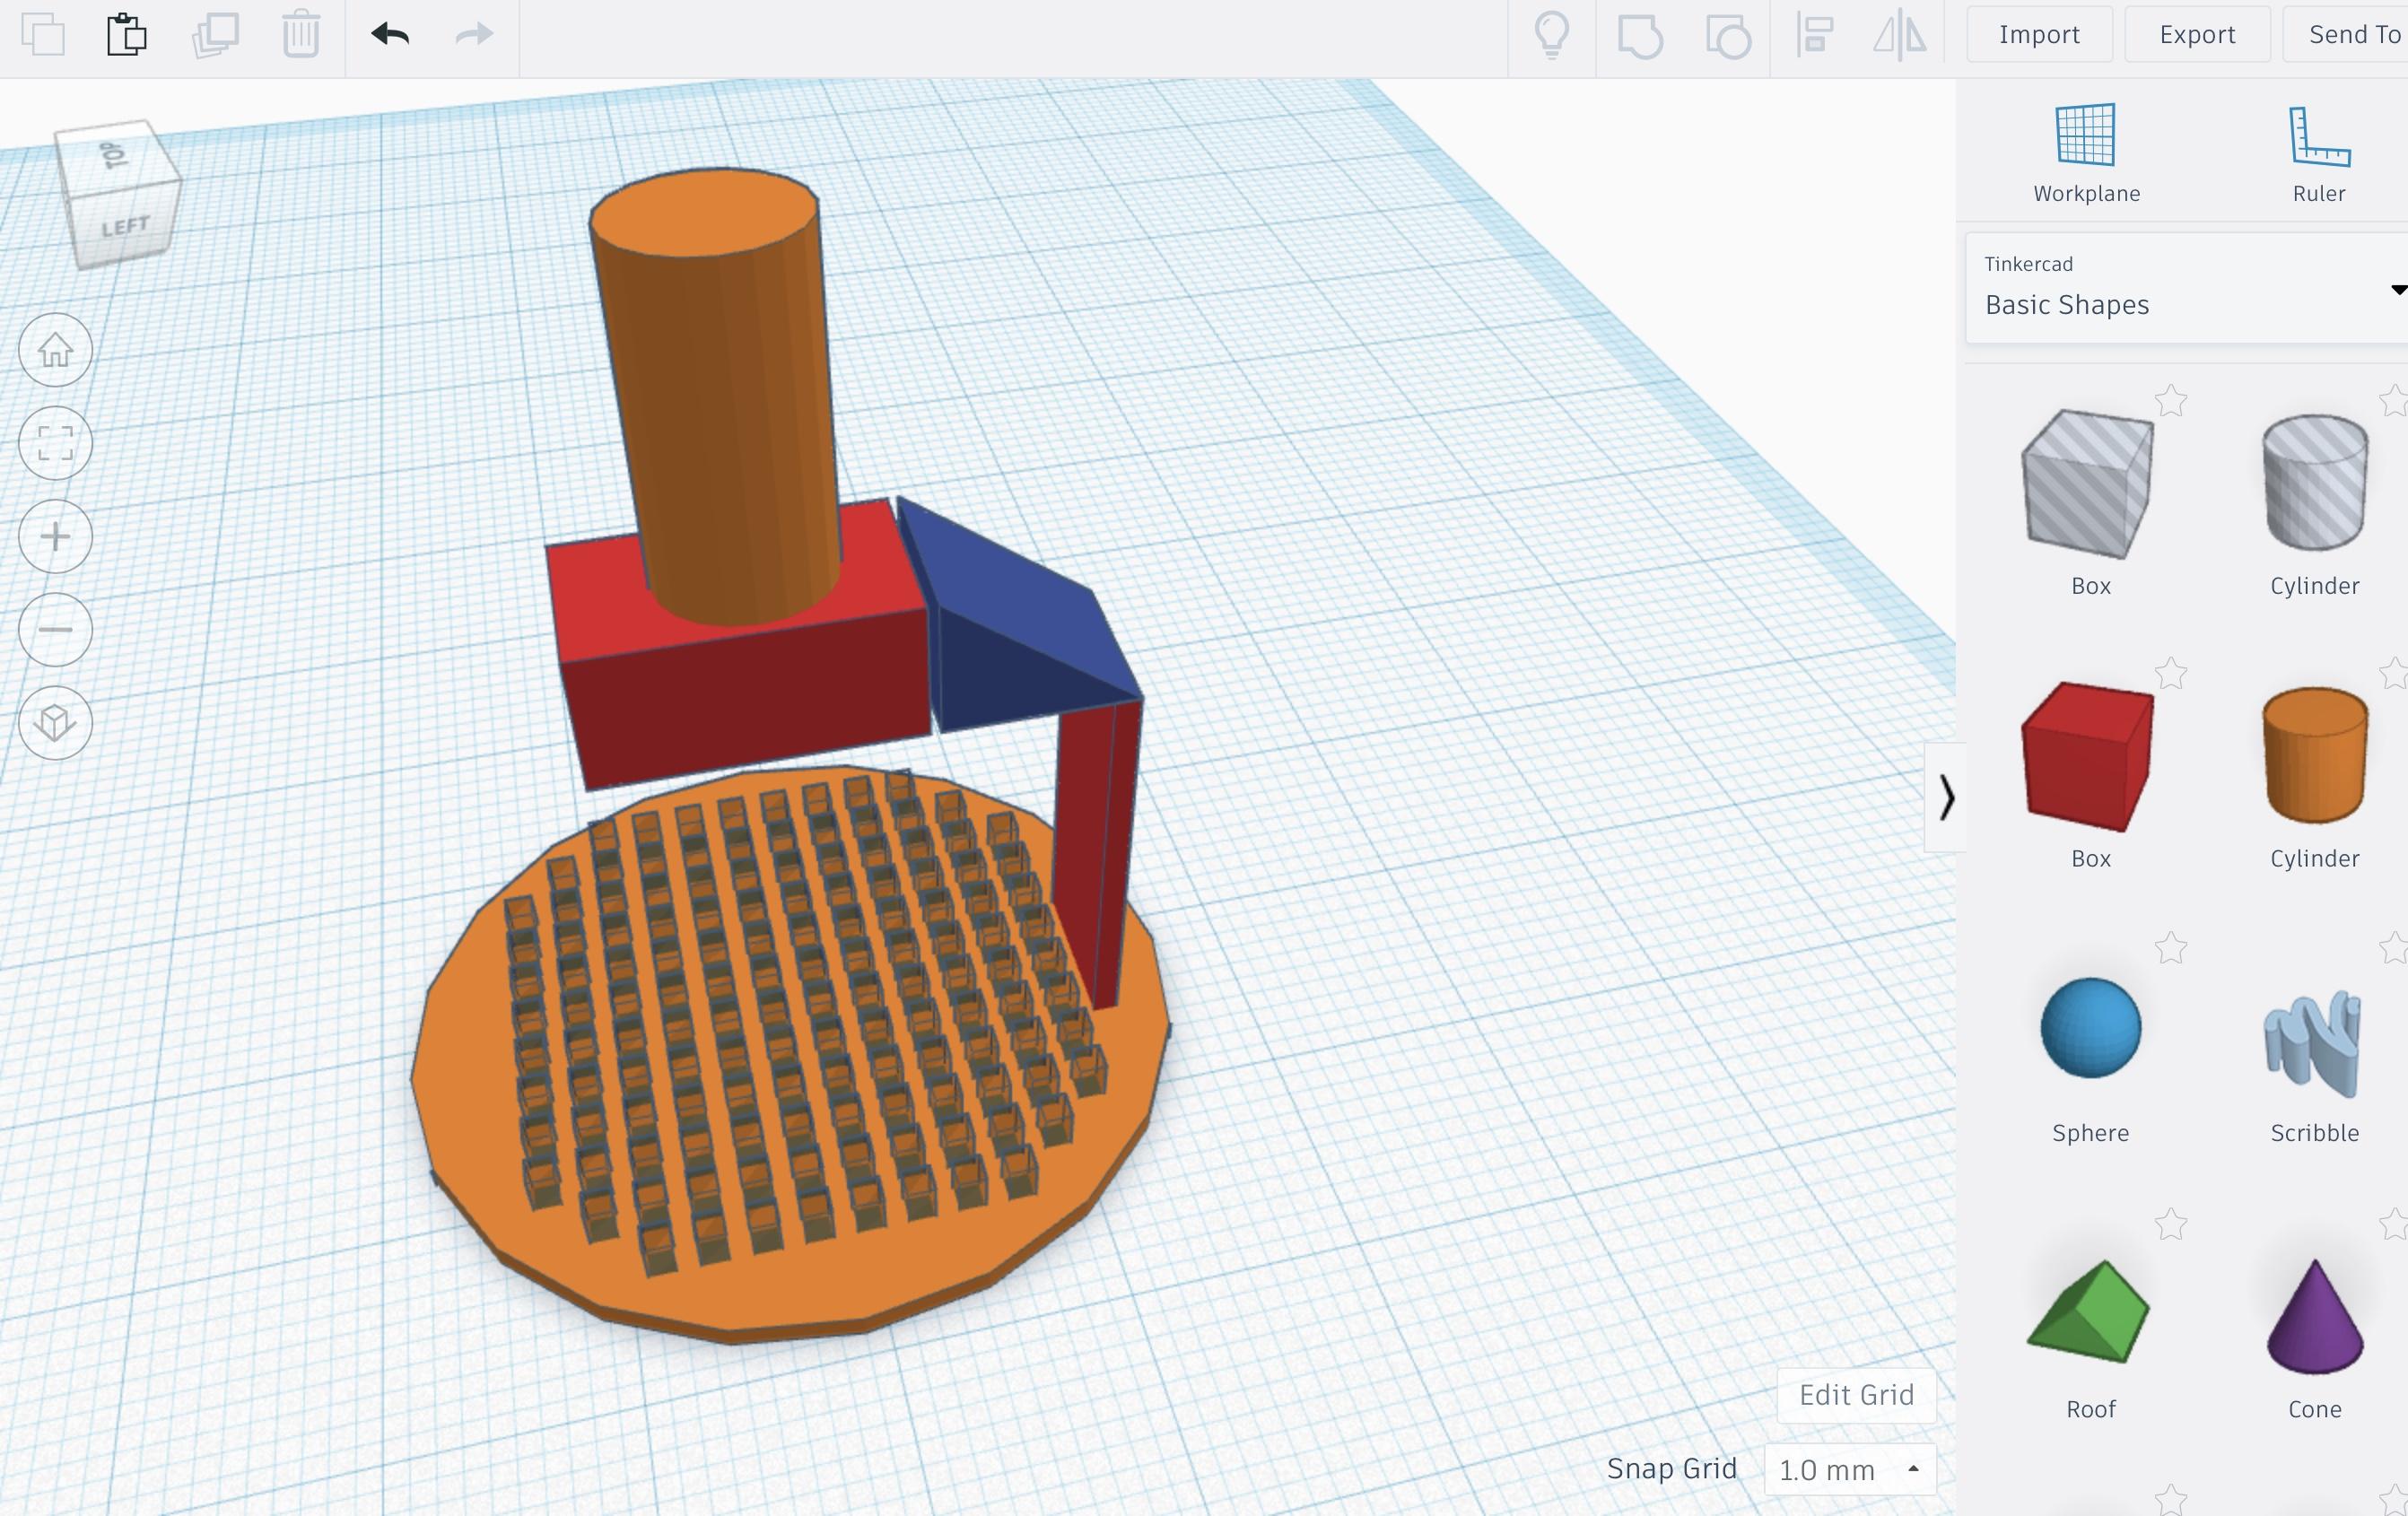This screenshot has width=2408, height=1516.
Task: Select the Ruler tool
Action: (2319, 153)
